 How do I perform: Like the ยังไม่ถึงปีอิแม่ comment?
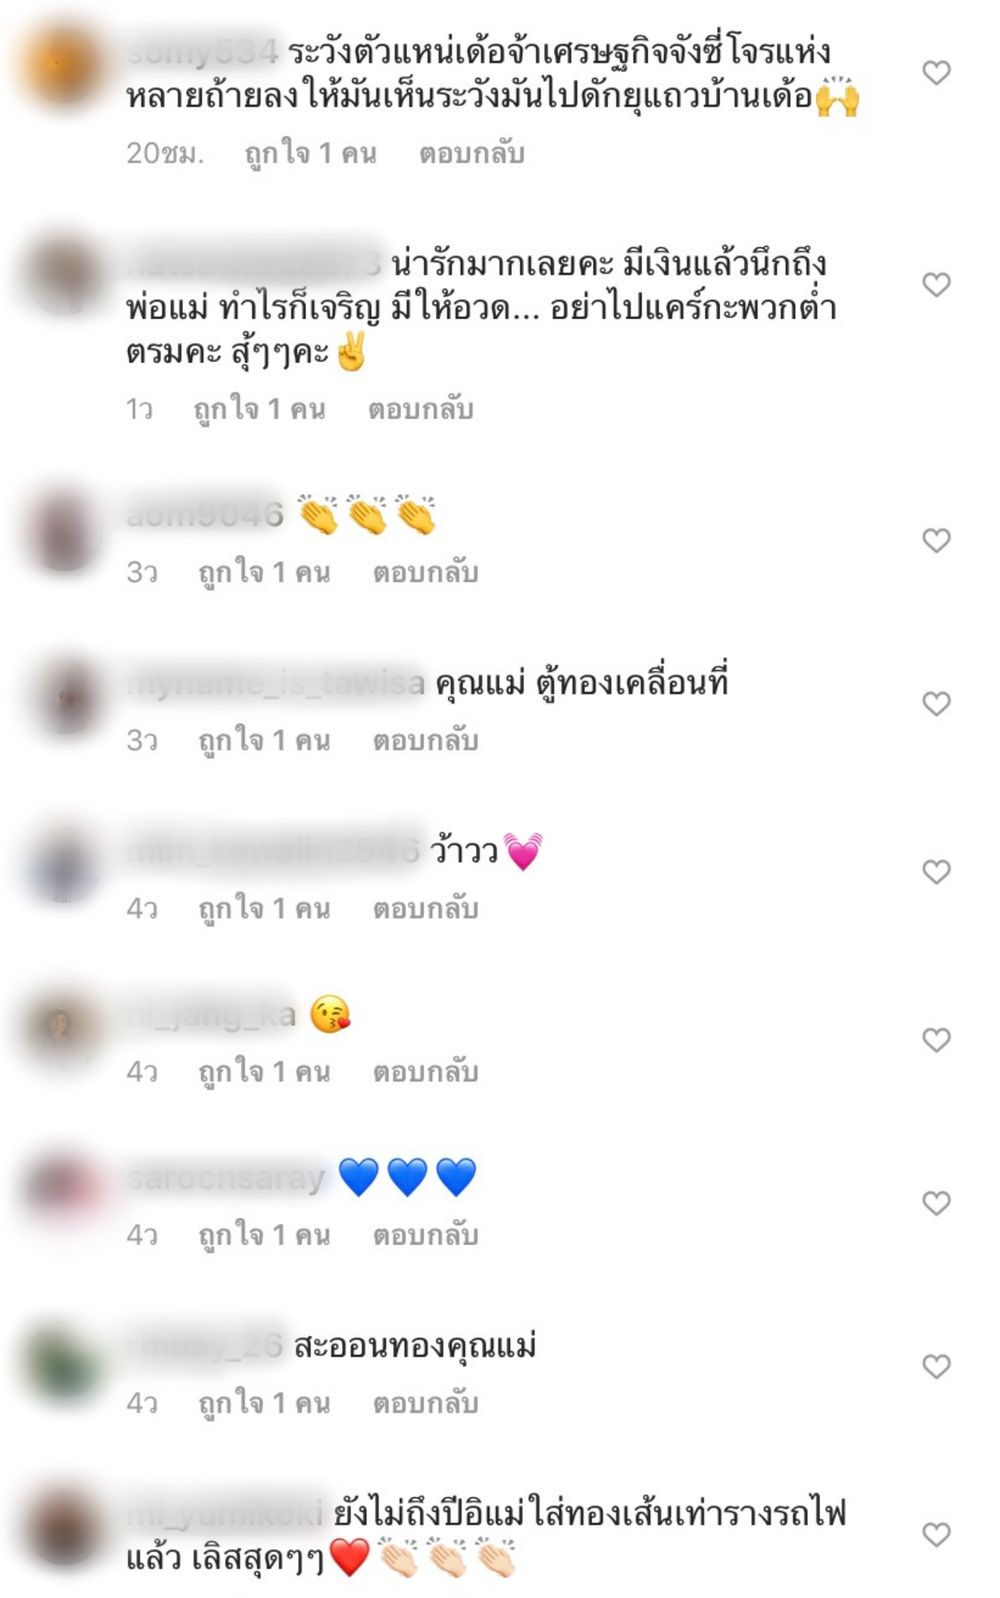(936, 1534)
